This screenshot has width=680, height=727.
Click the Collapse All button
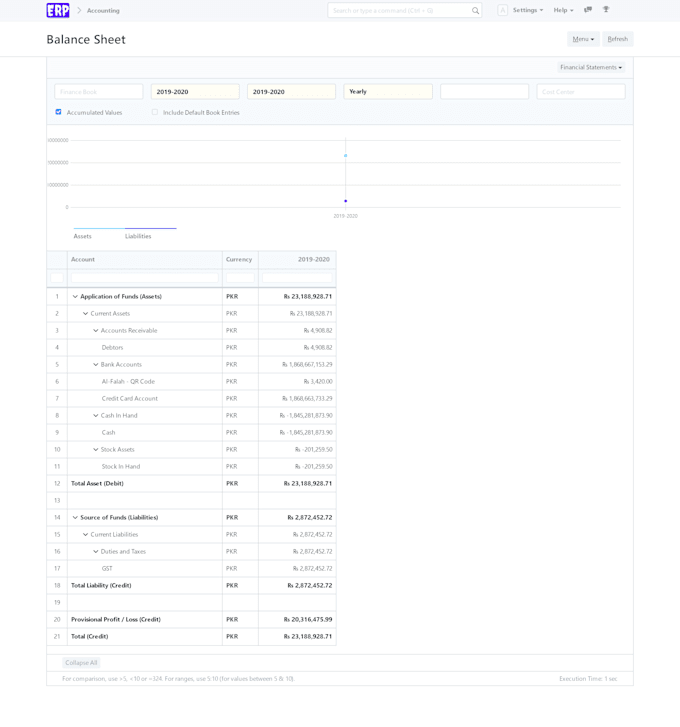coord(81,663)
